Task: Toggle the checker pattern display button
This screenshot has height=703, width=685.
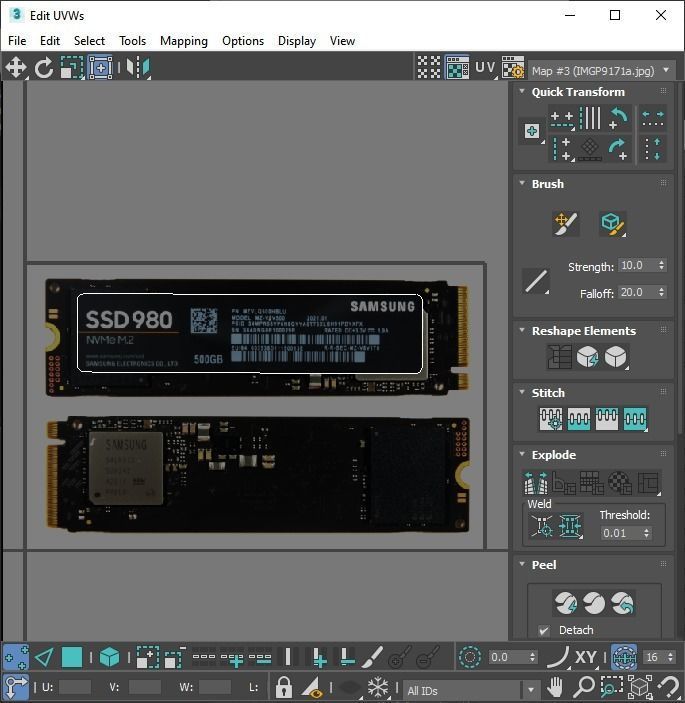Action: pyautogui.click(x=429, y=68)
